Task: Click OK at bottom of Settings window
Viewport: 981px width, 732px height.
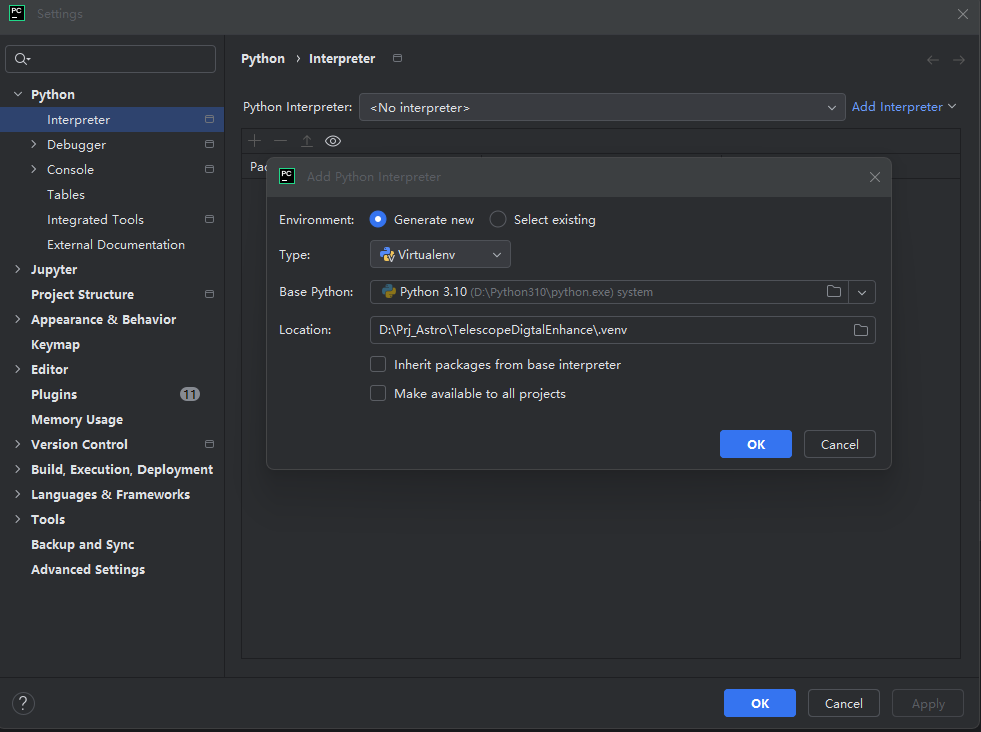Action: [x=760, y=703]
